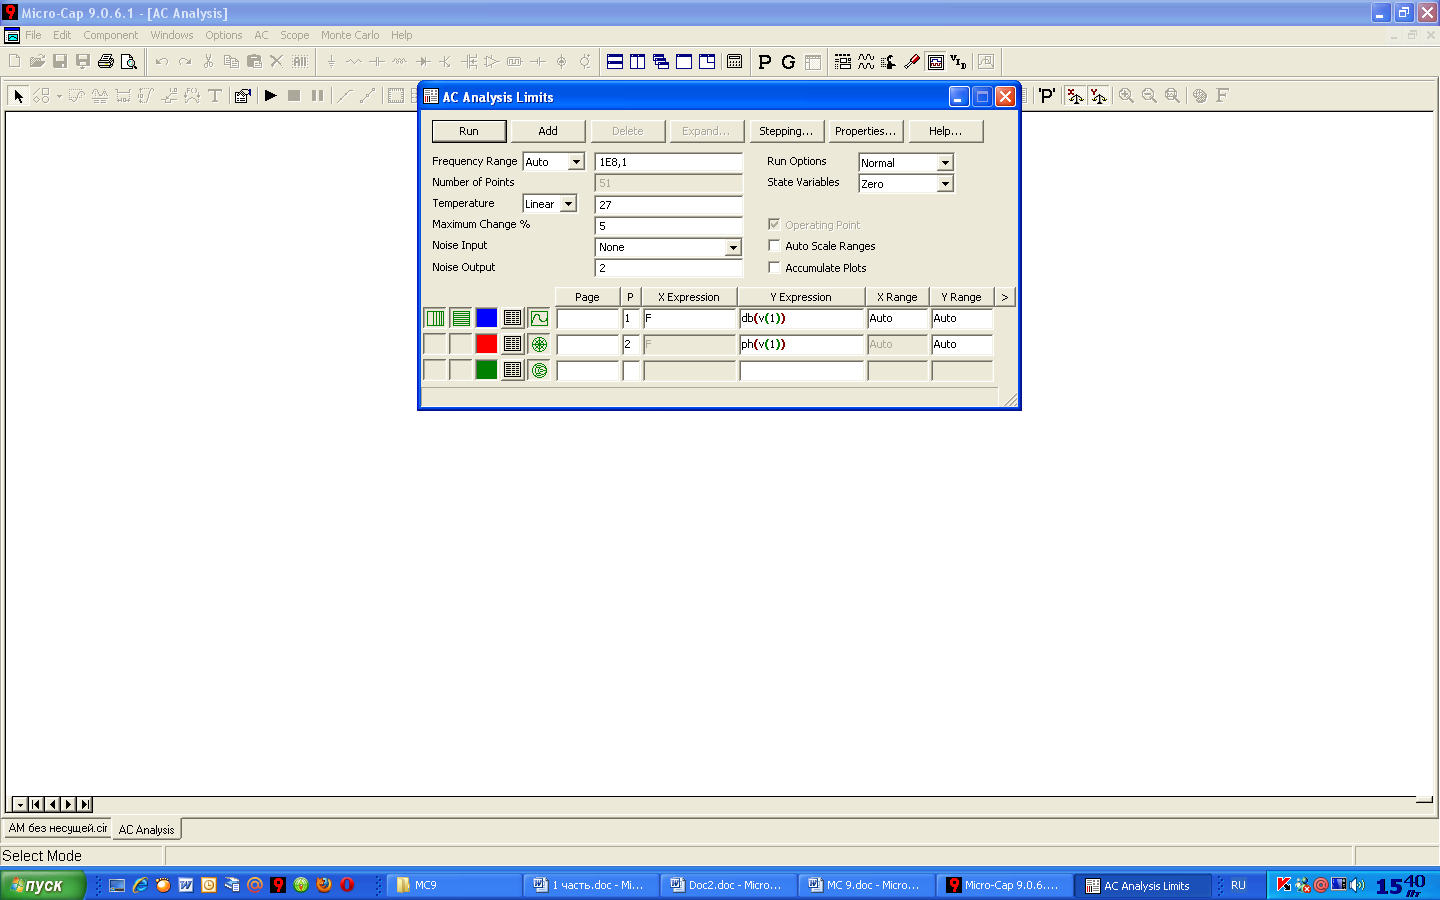This screenshot has height=900, width=1440.
Task: Click the red color swatch for ph(v(1))
Action: coord(487,344)
